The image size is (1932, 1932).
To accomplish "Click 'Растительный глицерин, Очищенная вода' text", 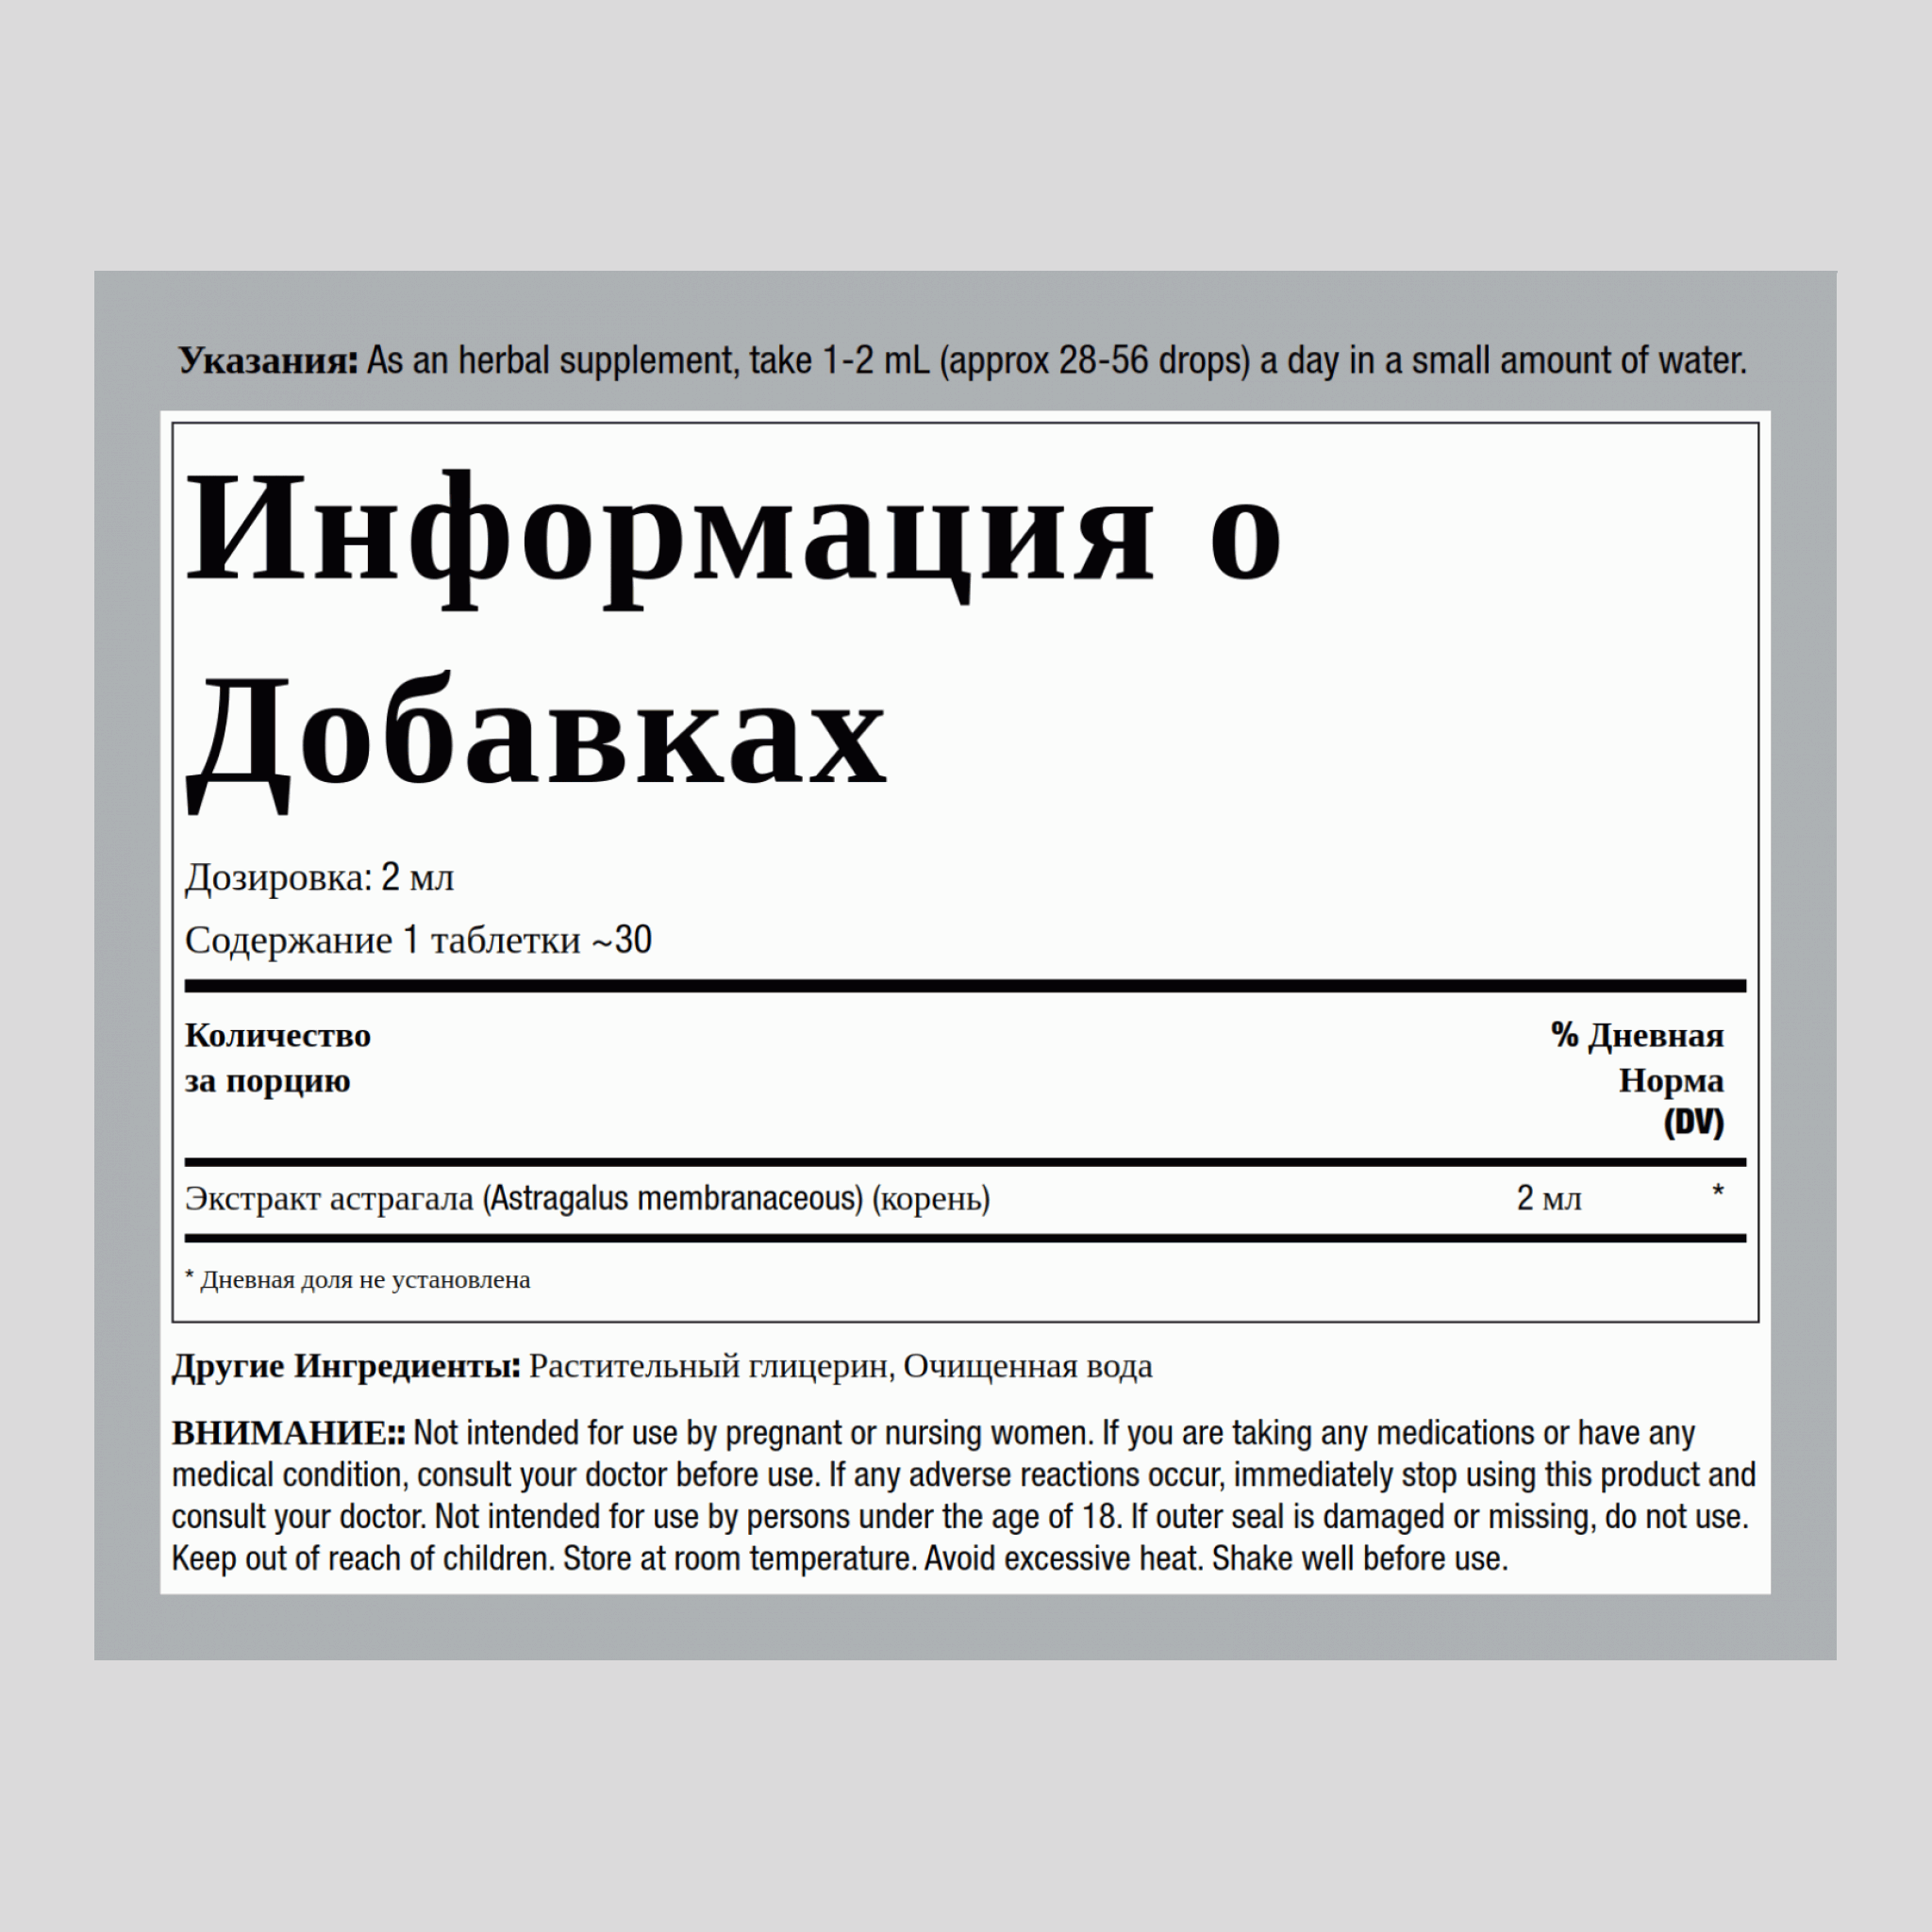I will pos(841,1366).
